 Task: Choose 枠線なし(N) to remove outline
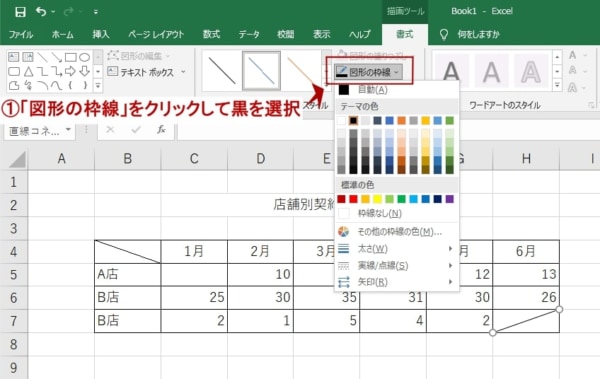point(397,213)
